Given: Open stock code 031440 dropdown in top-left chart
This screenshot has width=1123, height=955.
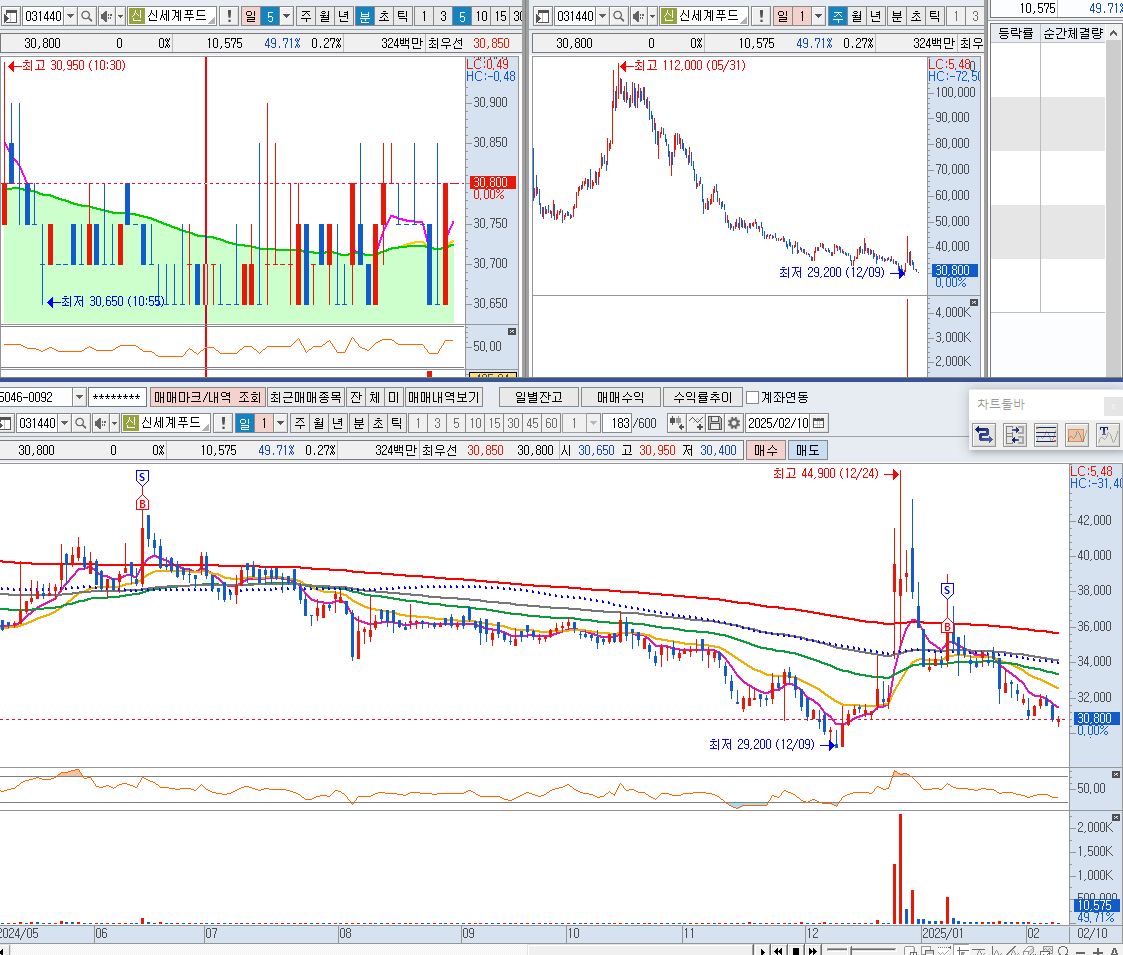Looking at the screenshot, I should point(70,16).
